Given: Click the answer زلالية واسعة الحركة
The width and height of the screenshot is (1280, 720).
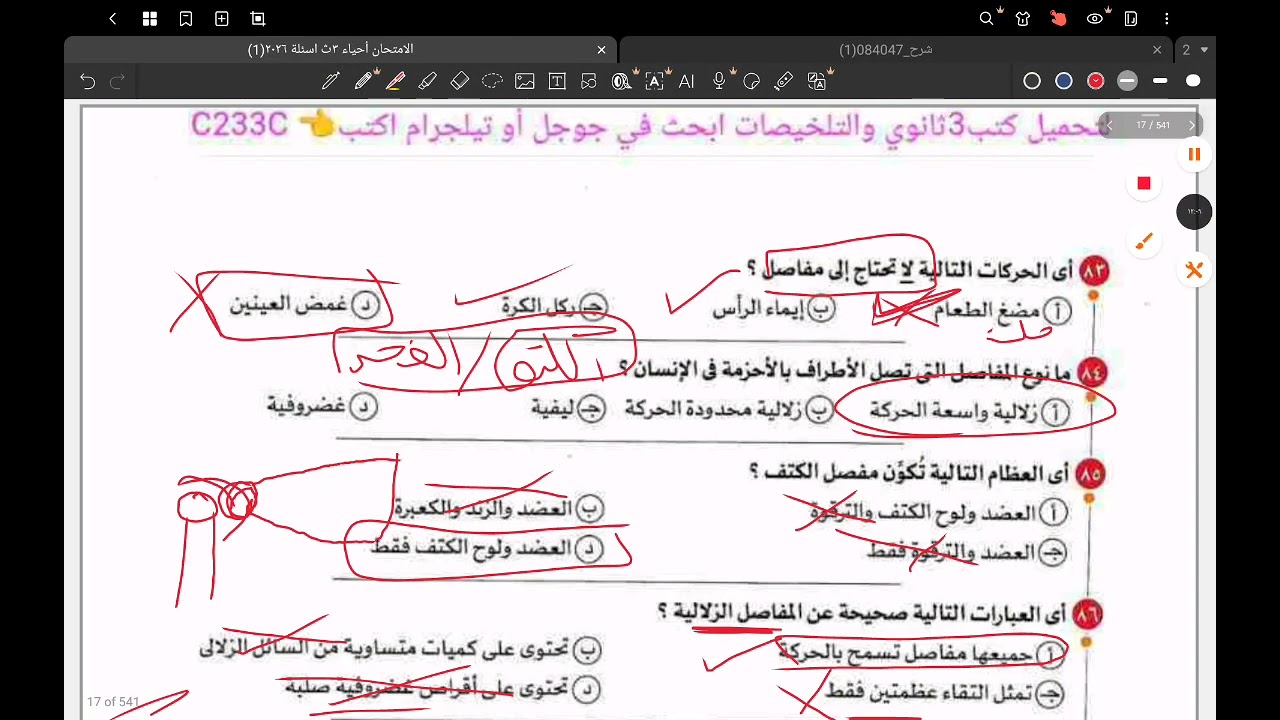Looking at the screenshot, I should pyautogui.click(x=969, y=411).
